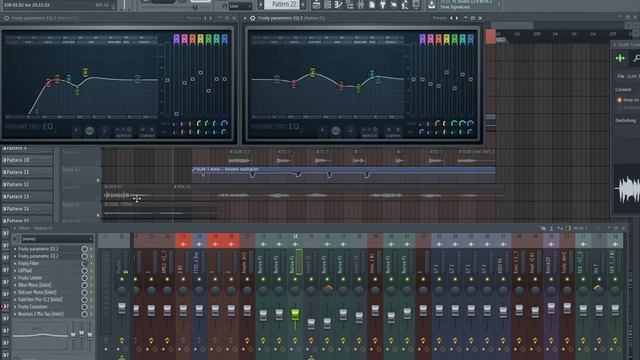Viewport: 640px width, 360px height.
Task: Open the Mixer window menu arrow
Action: 15,228
